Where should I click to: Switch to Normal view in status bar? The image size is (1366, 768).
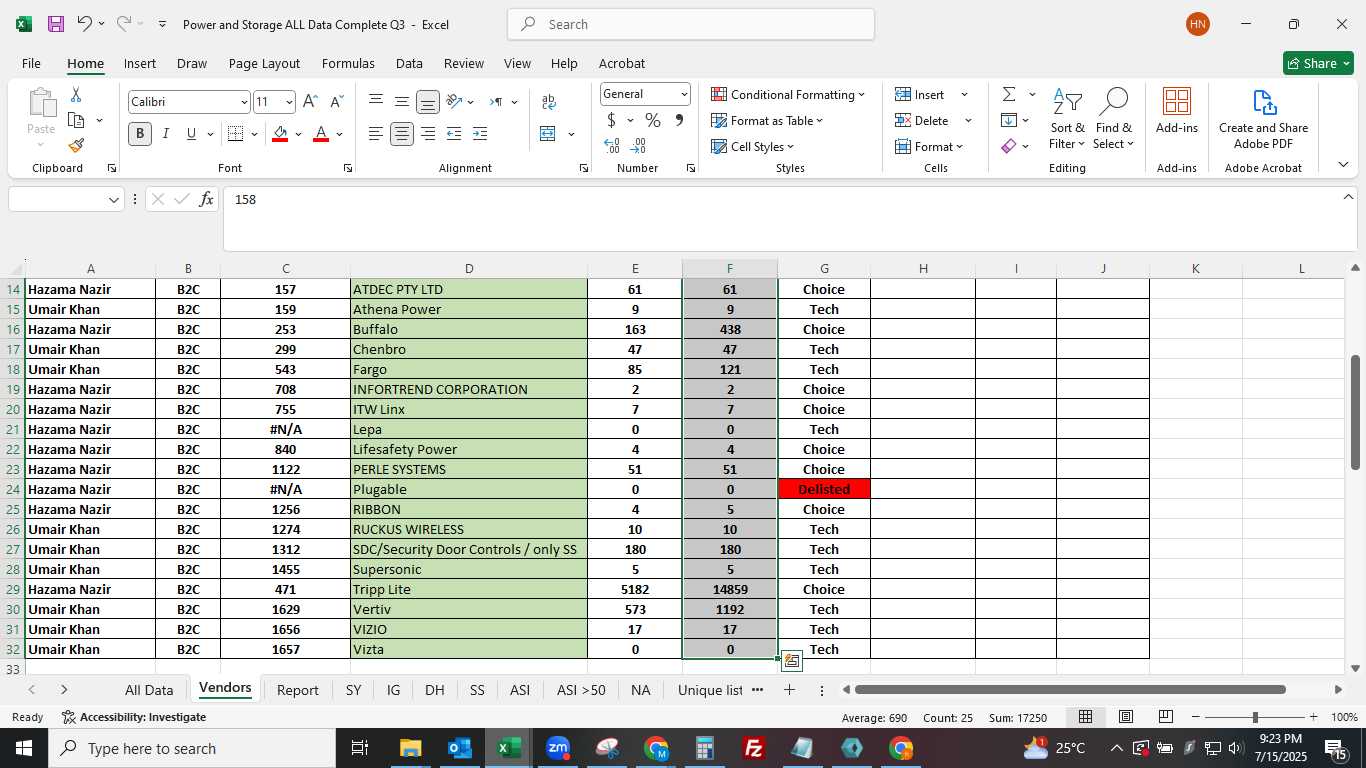click(1085, 717)
